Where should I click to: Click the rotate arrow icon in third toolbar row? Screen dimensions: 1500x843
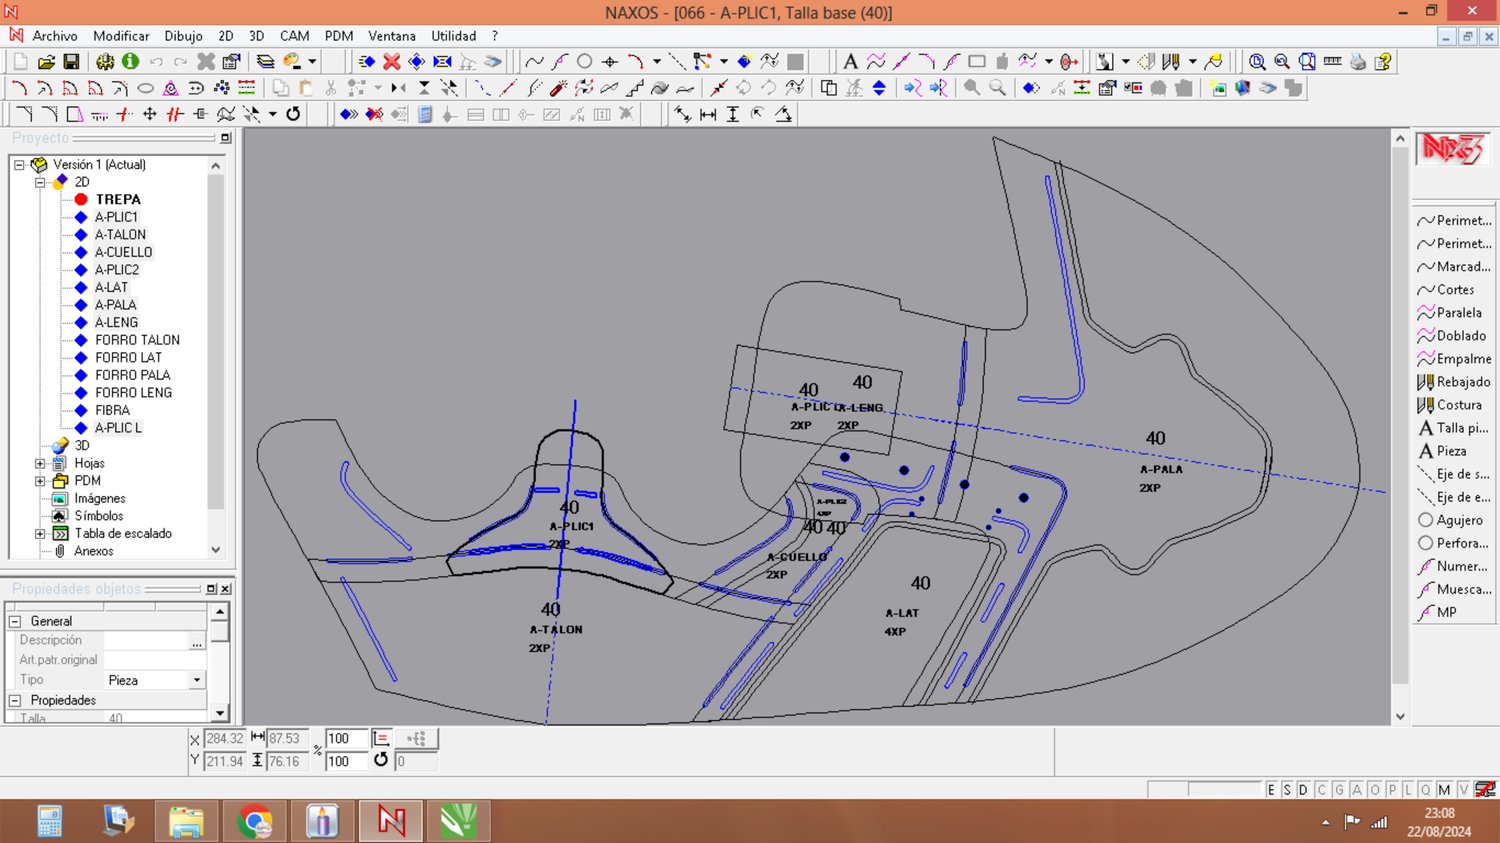[293, 114]
